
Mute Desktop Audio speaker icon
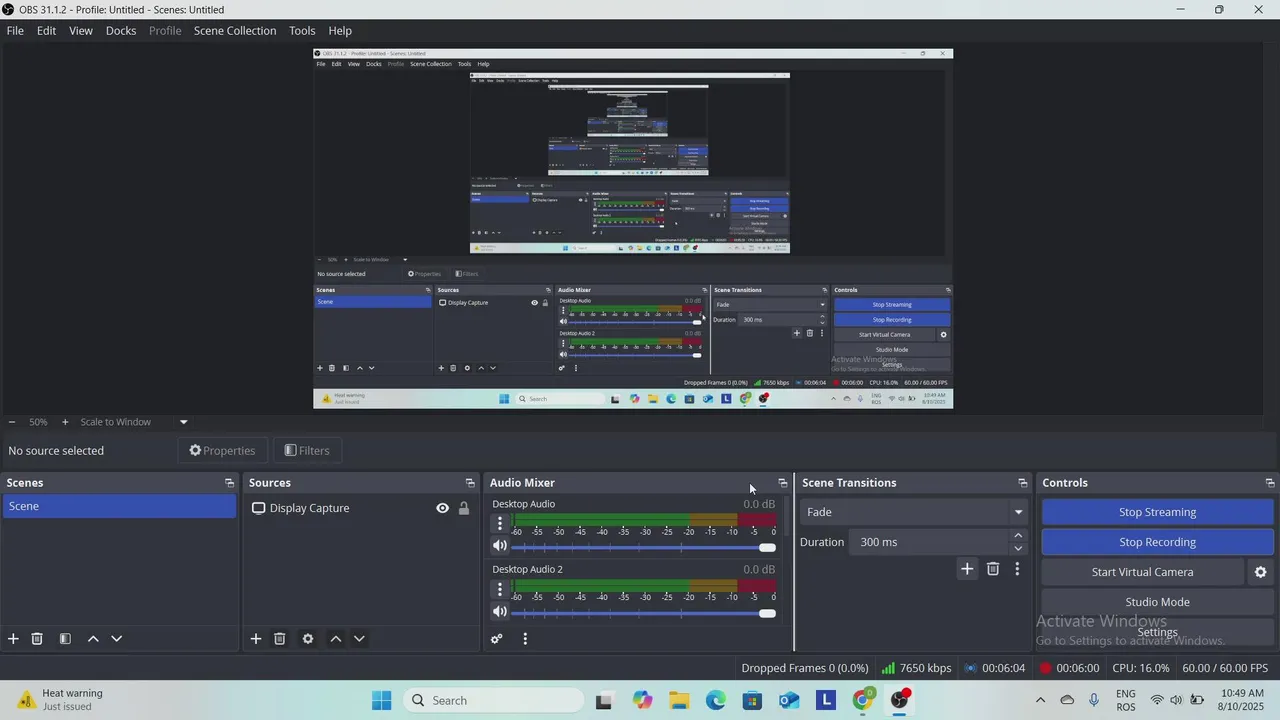[x=500, y=546]
